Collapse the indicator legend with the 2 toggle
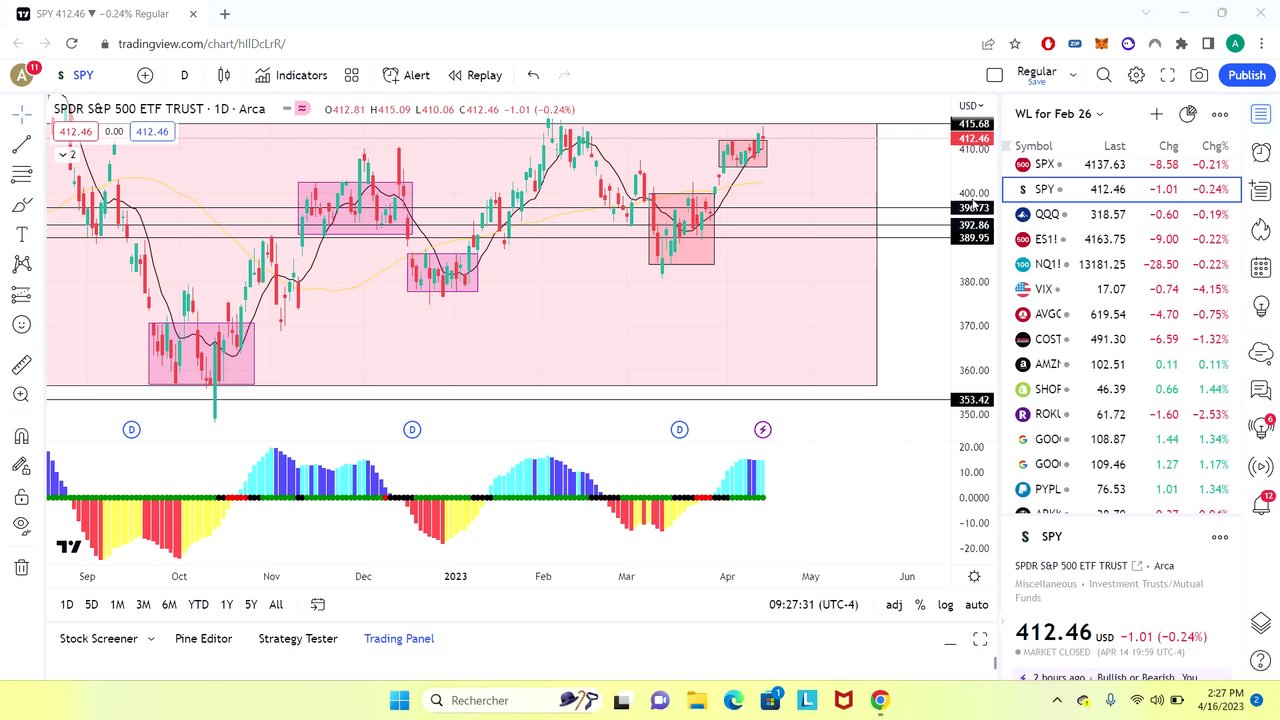Image resolution: width=1280 pixels, height=720 pixels. (67, 154)
